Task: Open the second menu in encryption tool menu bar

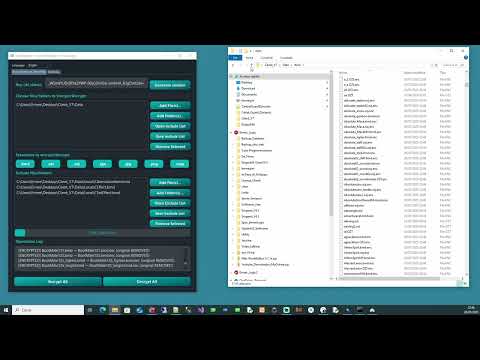Action: [33, 66]
